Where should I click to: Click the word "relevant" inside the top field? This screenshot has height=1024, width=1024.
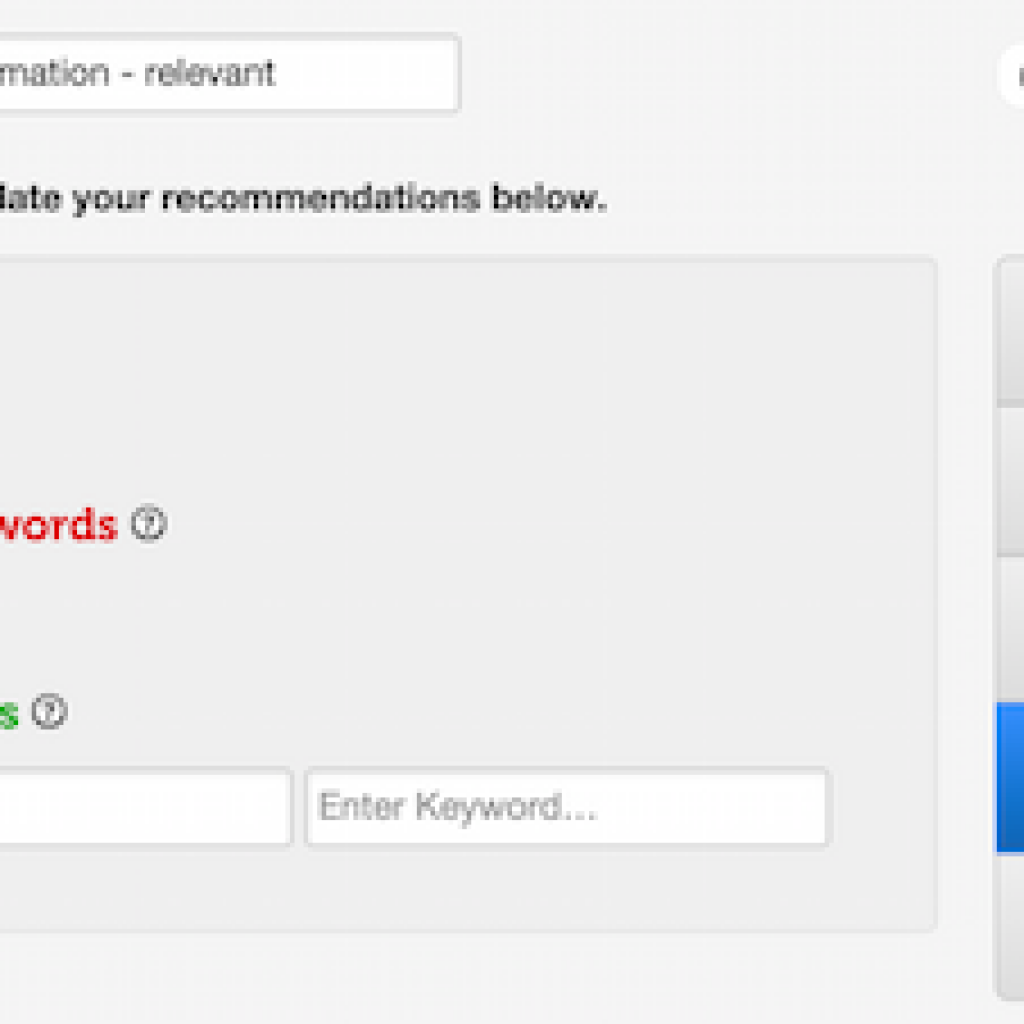pyautogui.click(x=210, y=73)
